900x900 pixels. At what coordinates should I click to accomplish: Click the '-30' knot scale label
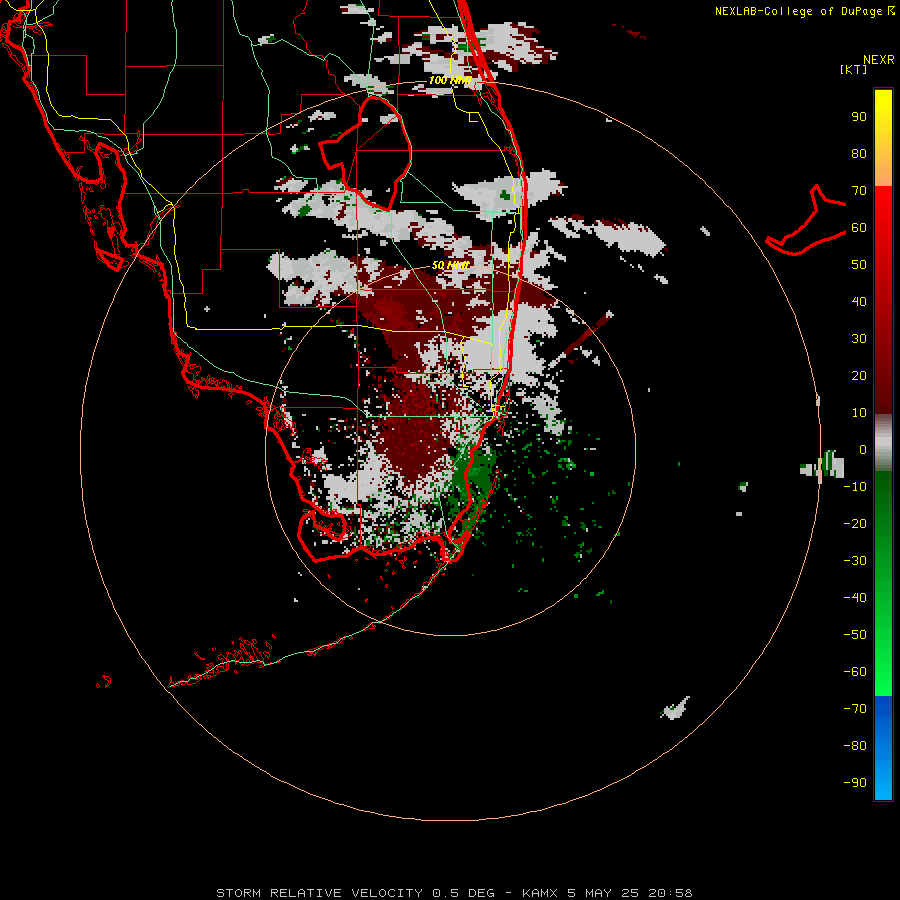(x=855, y=561)
